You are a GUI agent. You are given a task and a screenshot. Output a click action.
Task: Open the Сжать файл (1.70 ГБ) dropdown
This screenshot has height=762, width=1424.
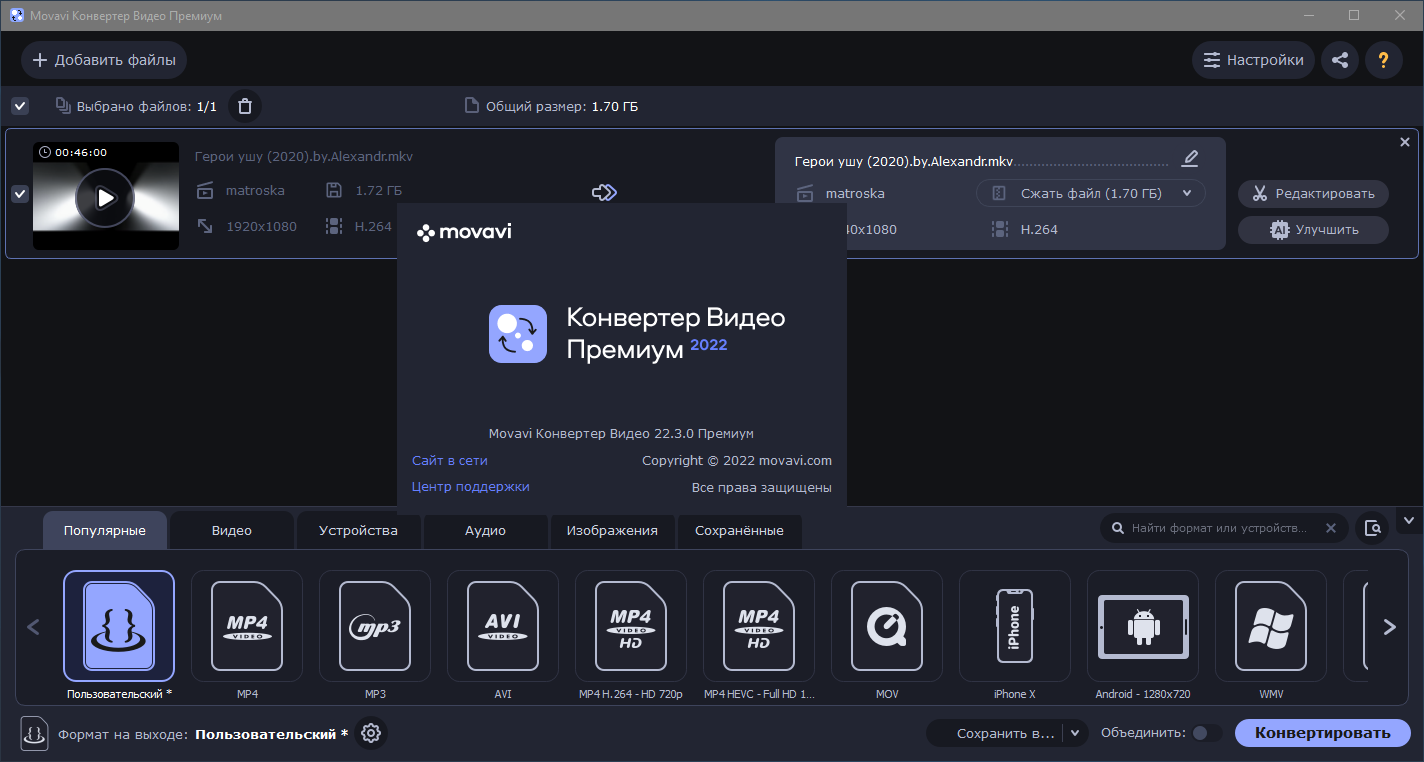click(1091, 193)
